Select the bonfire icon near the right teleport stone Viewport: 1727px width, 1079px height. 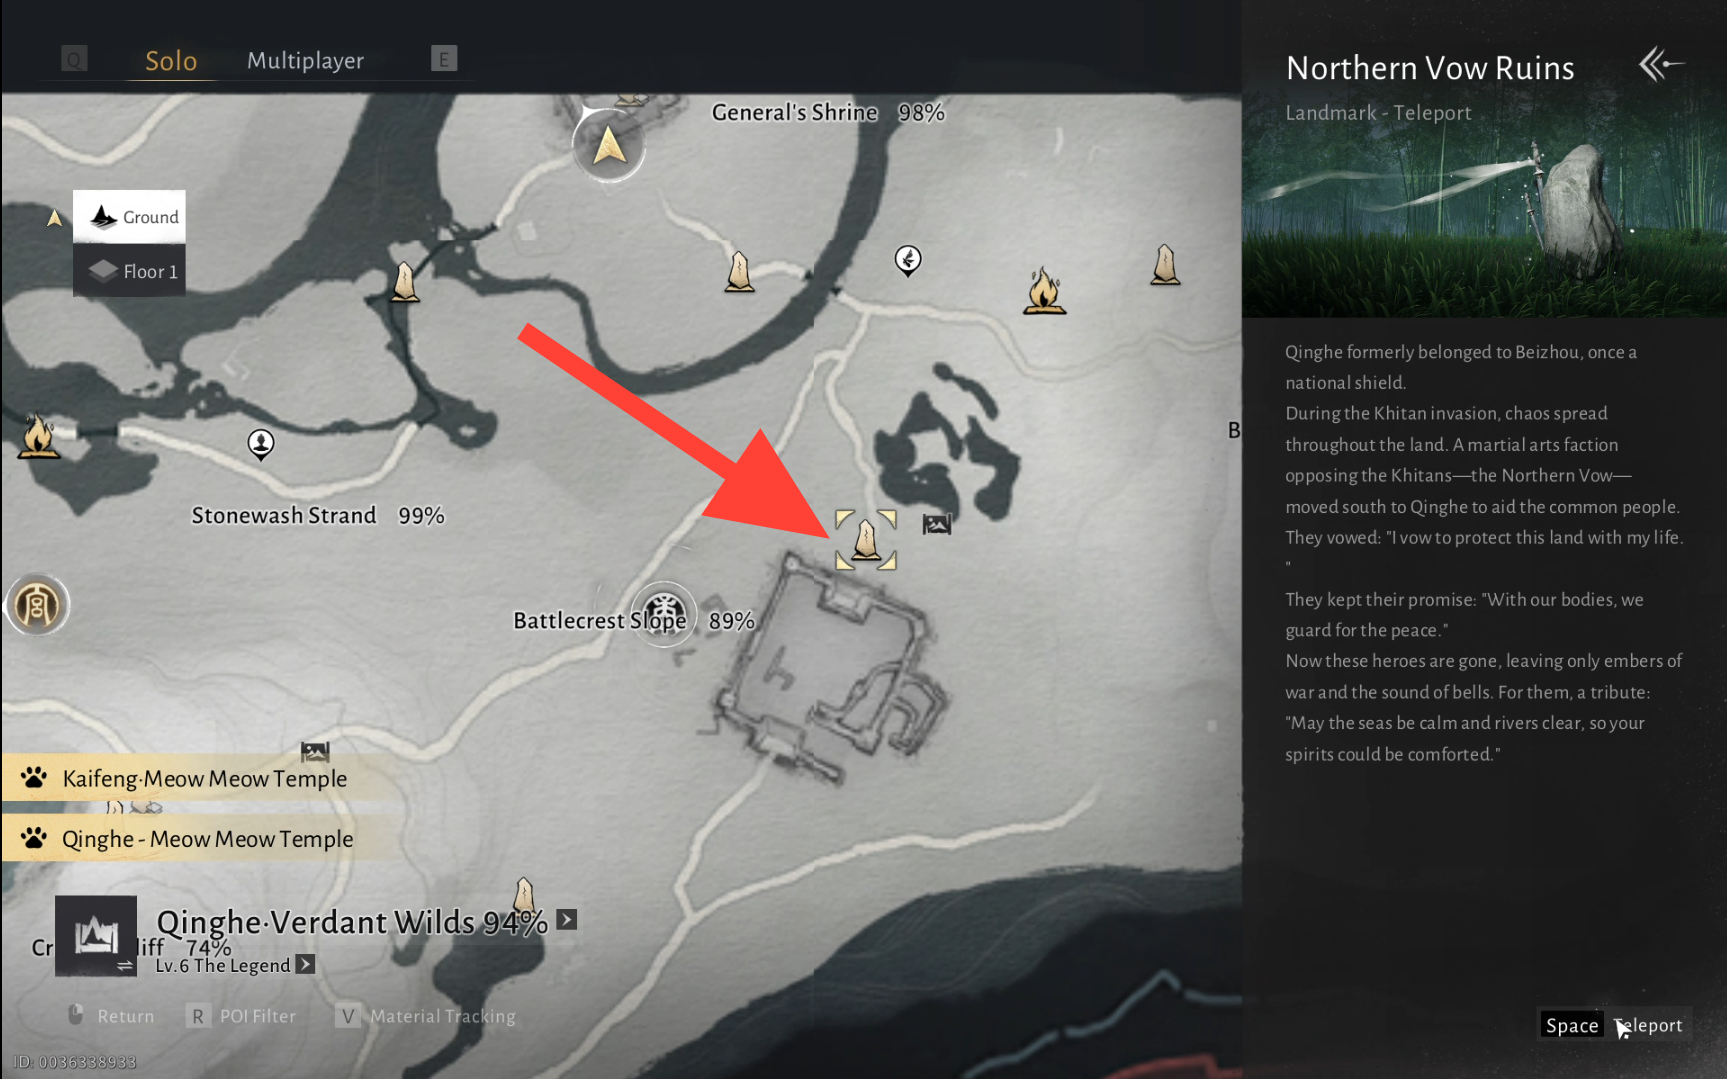1044,291
